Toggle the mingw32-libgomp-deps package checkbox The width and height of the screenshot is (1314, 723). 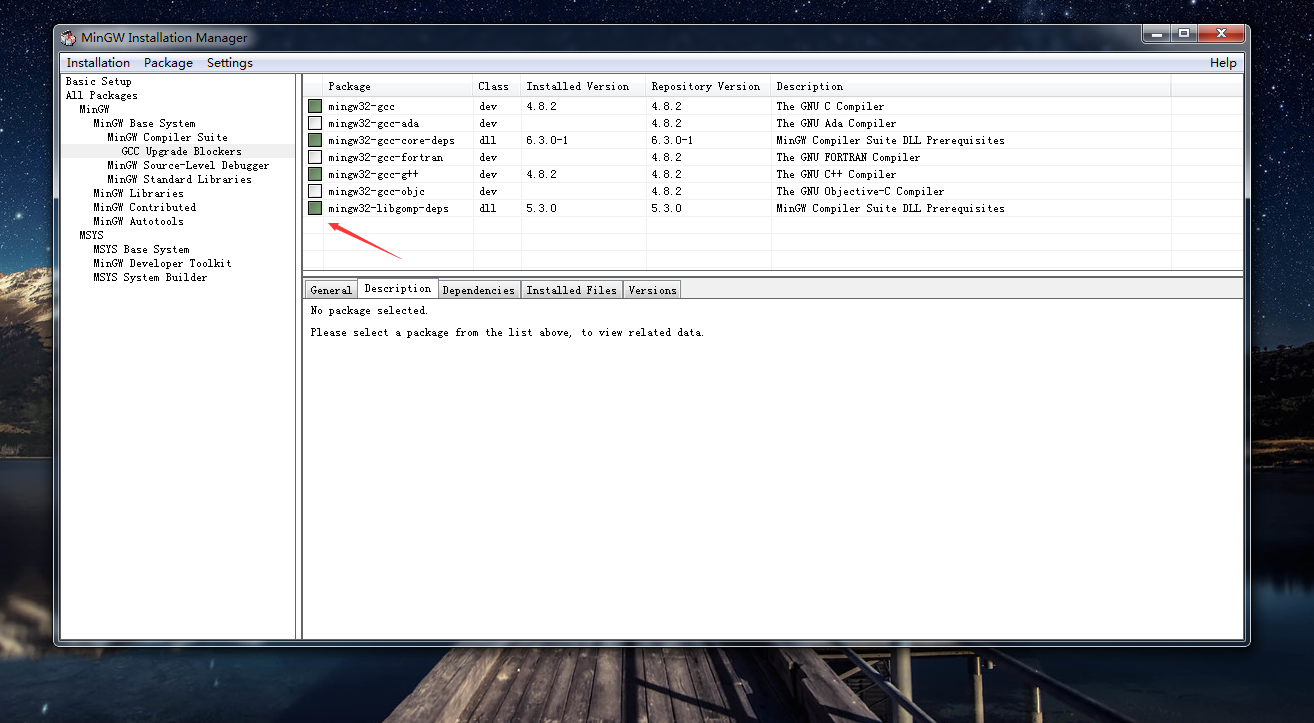tap(315, 208)
